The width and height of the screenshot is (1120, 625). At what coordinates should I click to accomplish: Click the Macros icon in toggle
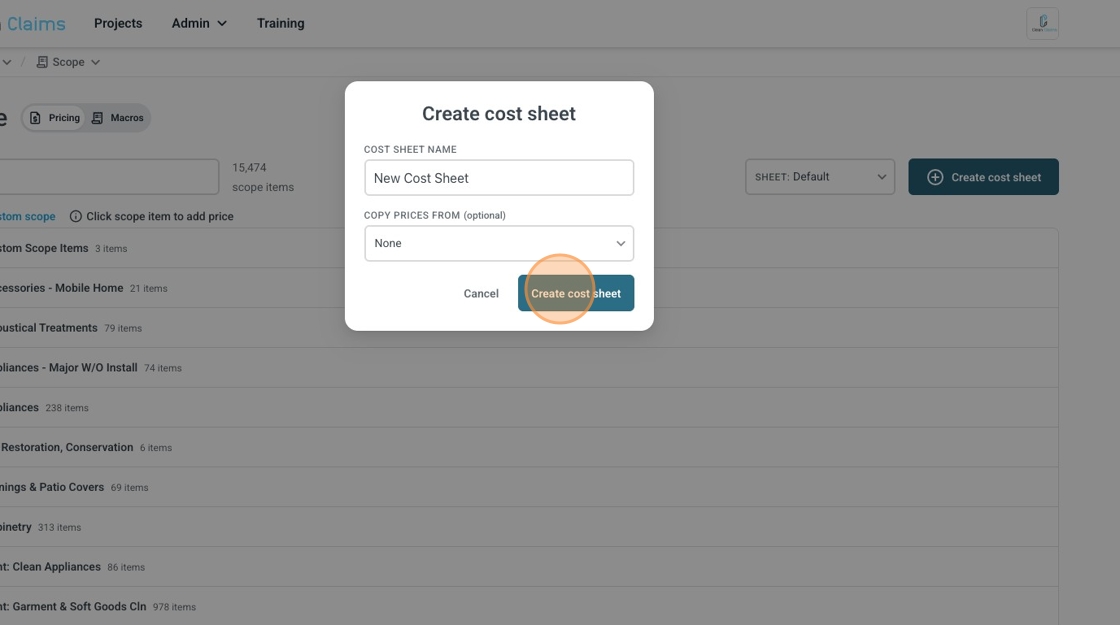click(x=97, y=118)
